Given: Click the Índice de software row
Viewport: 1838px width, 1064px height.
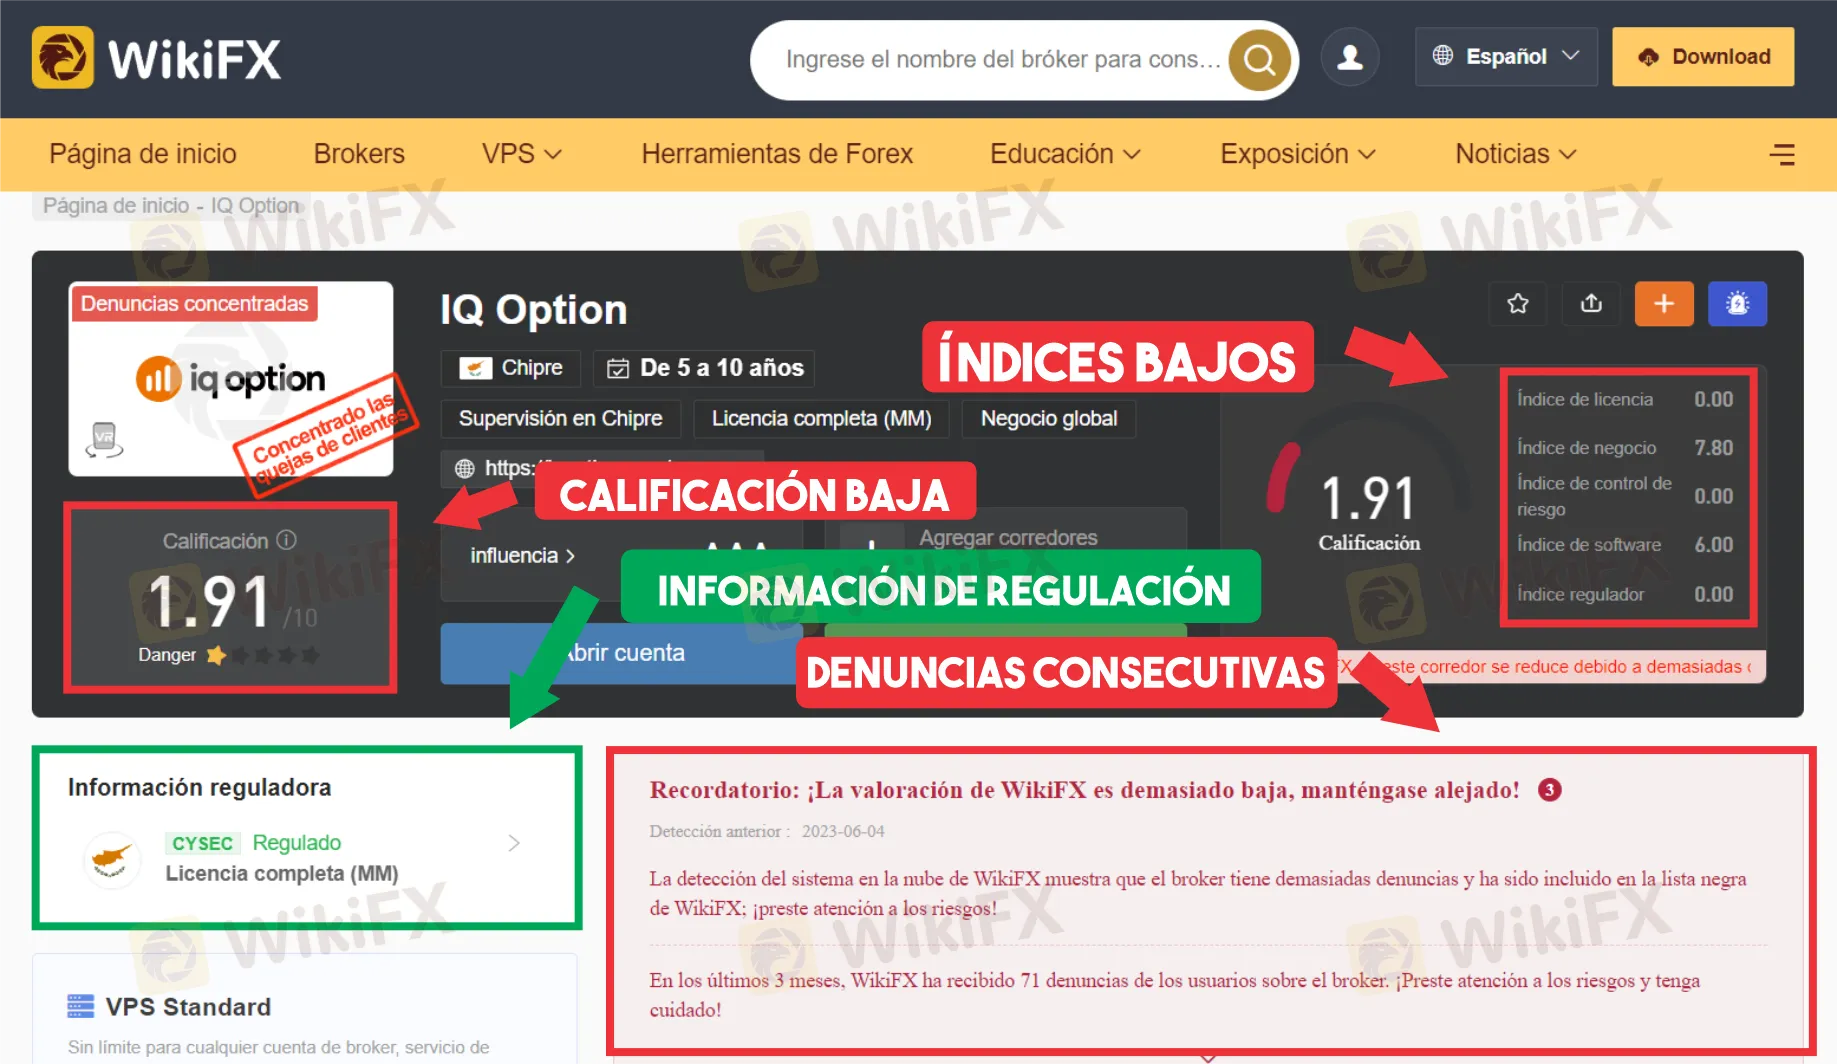Looking at the screenshot, I should point(1625,545).
